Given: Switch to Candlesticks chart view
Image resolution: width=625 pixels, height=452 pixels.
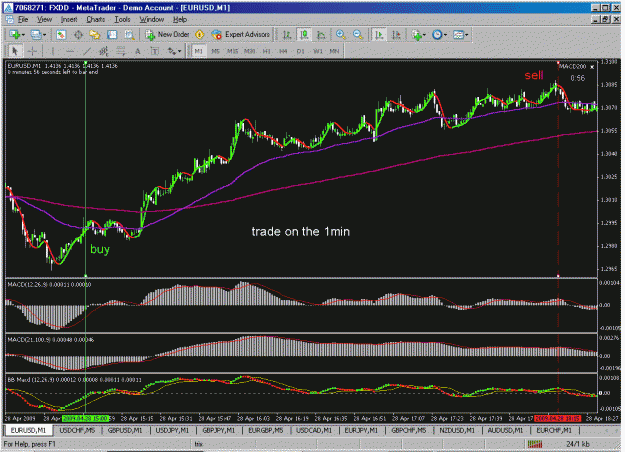Looking at the screenshot, I should (304, 35).
